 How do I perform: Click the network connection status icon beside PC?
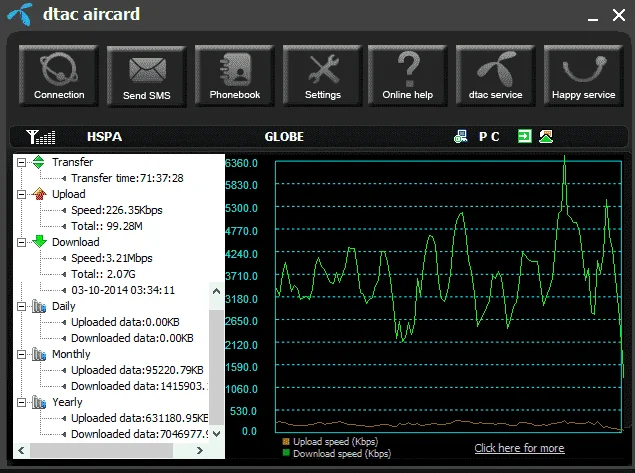[x=460, y=136]
